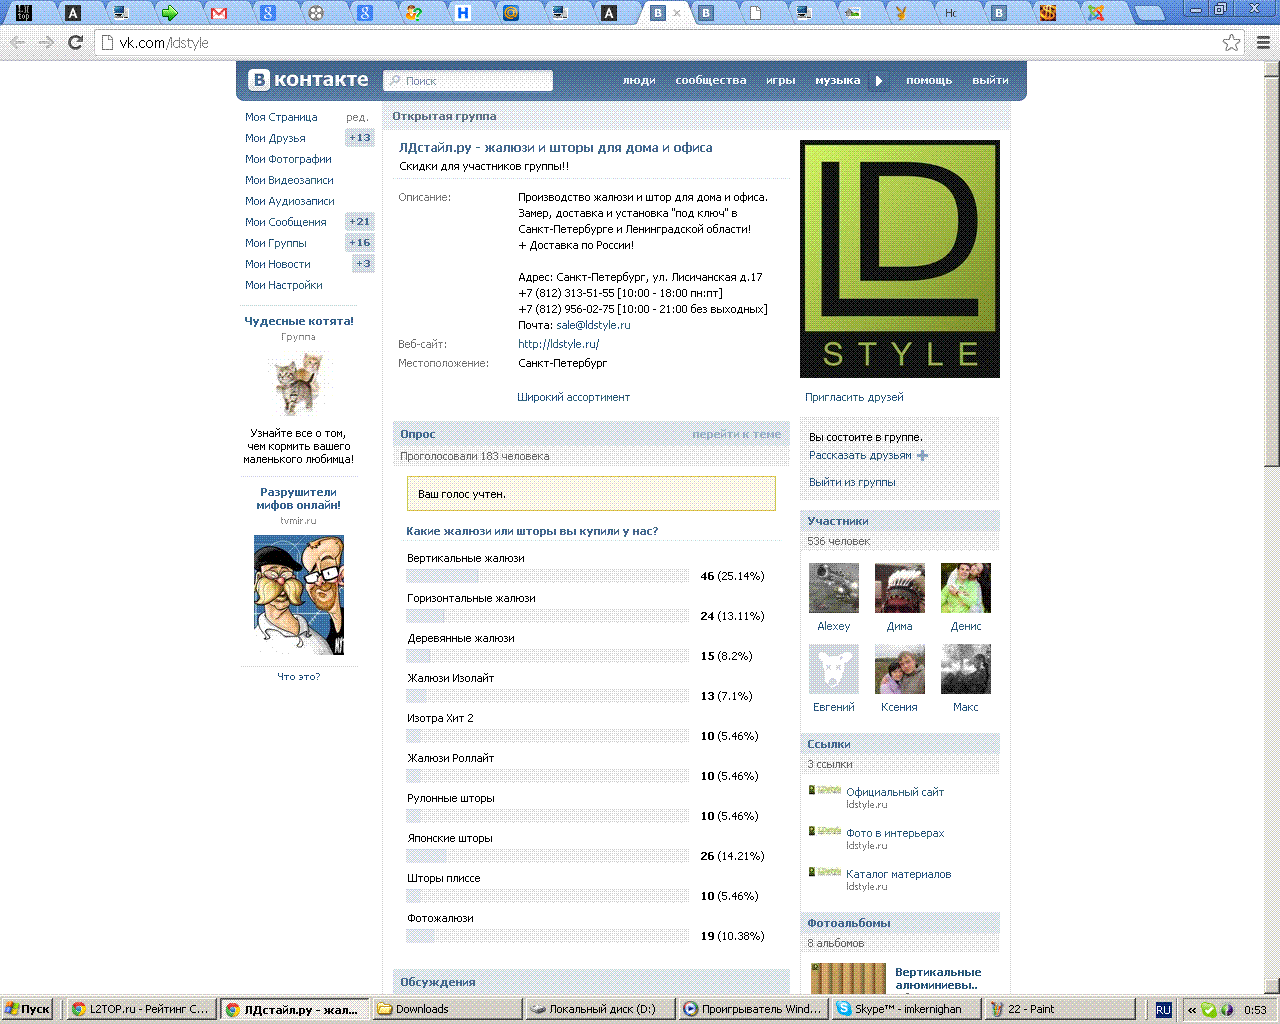Open the Пуск start button
The height and width of the screenshot is (1024, 1280).
tap(28, 1009)
